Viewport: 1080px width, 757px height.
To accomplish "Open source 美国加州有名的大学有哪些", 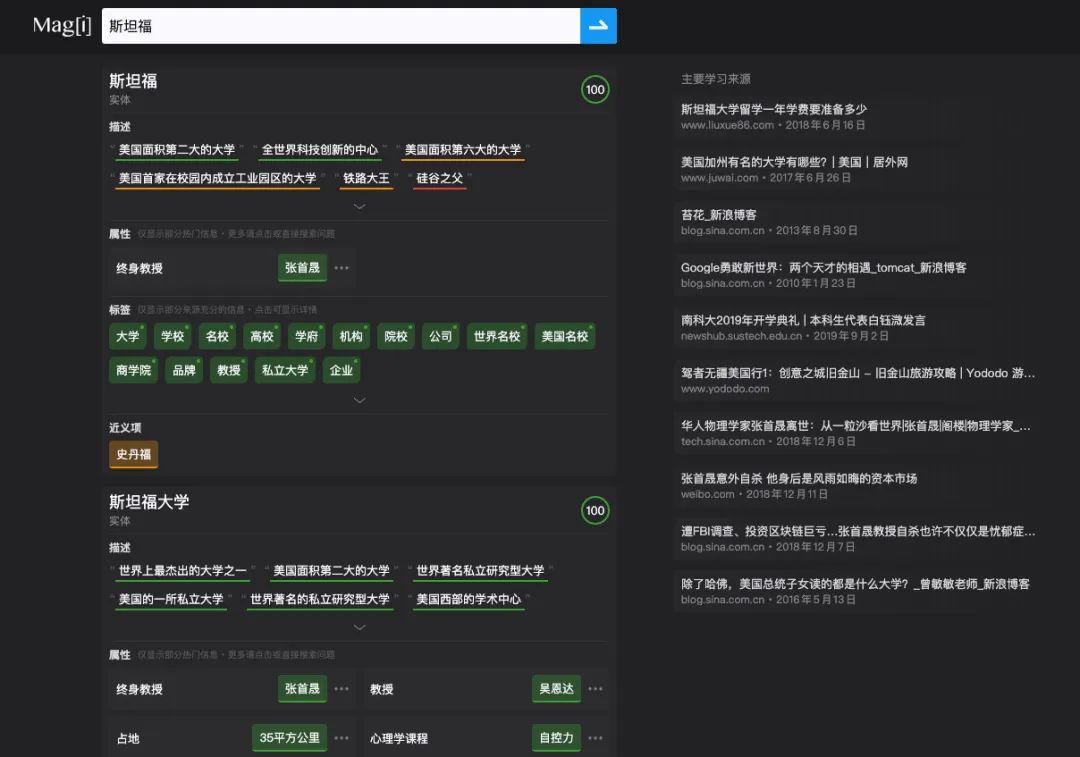I will (794, 163).
